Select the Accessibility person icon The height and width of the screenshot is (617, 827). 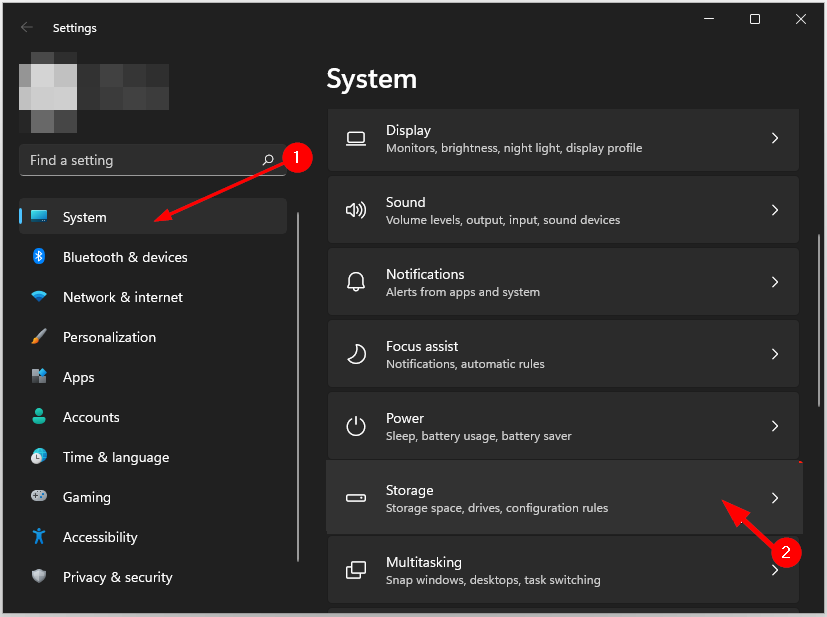38,537
